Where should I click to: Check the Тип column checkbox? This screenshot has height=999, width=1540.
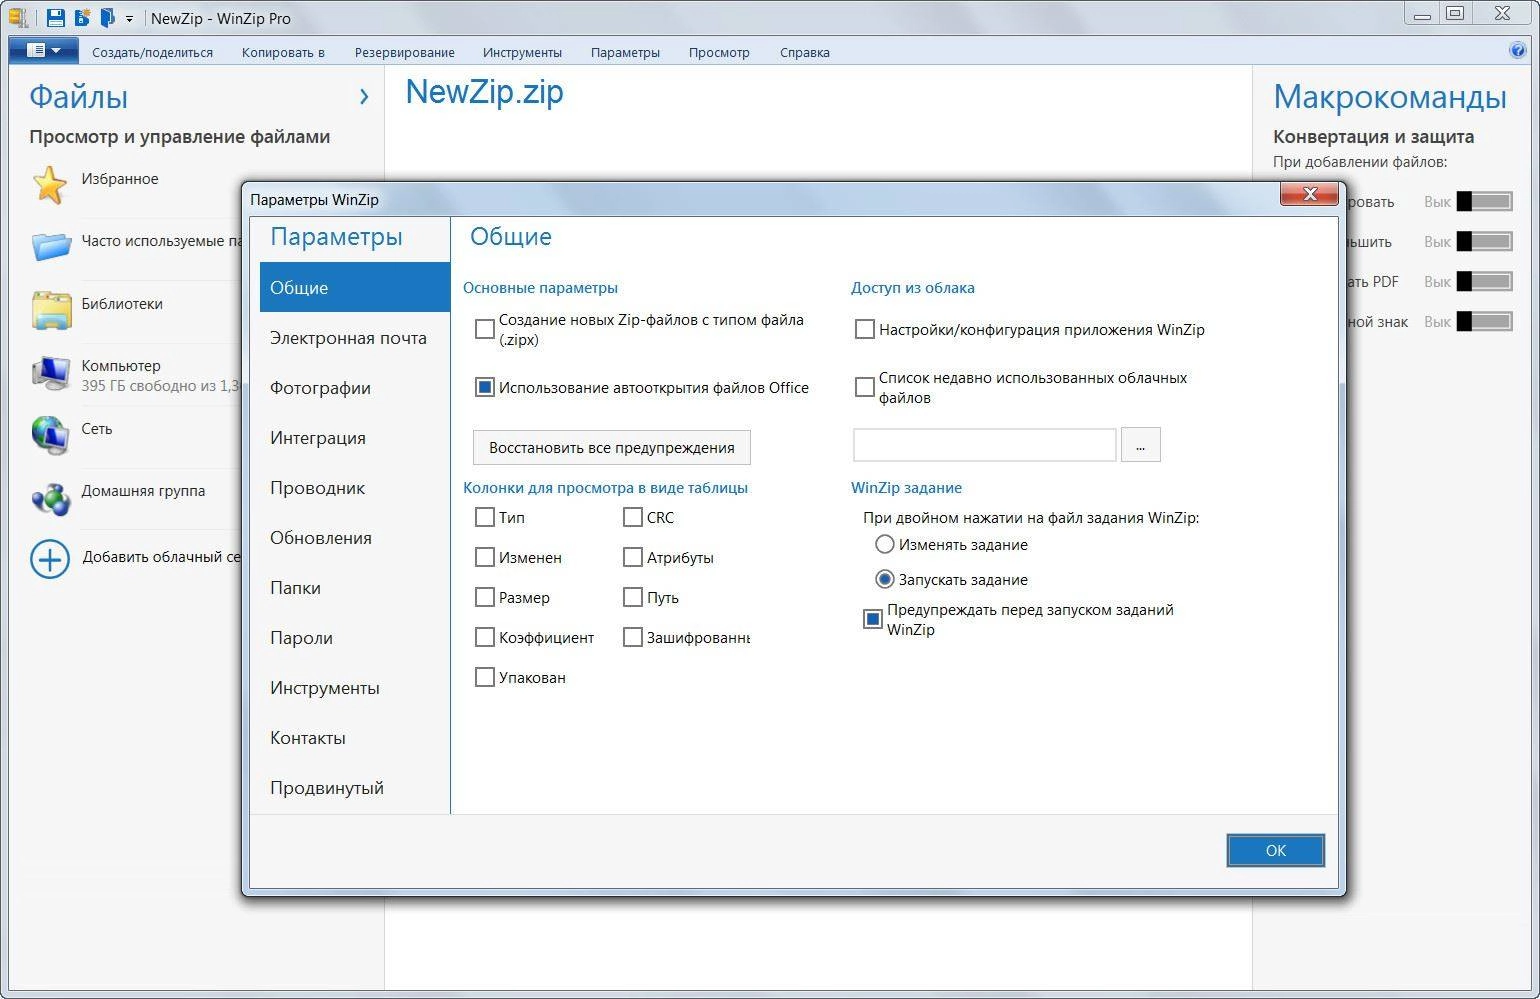pos(485,517)
